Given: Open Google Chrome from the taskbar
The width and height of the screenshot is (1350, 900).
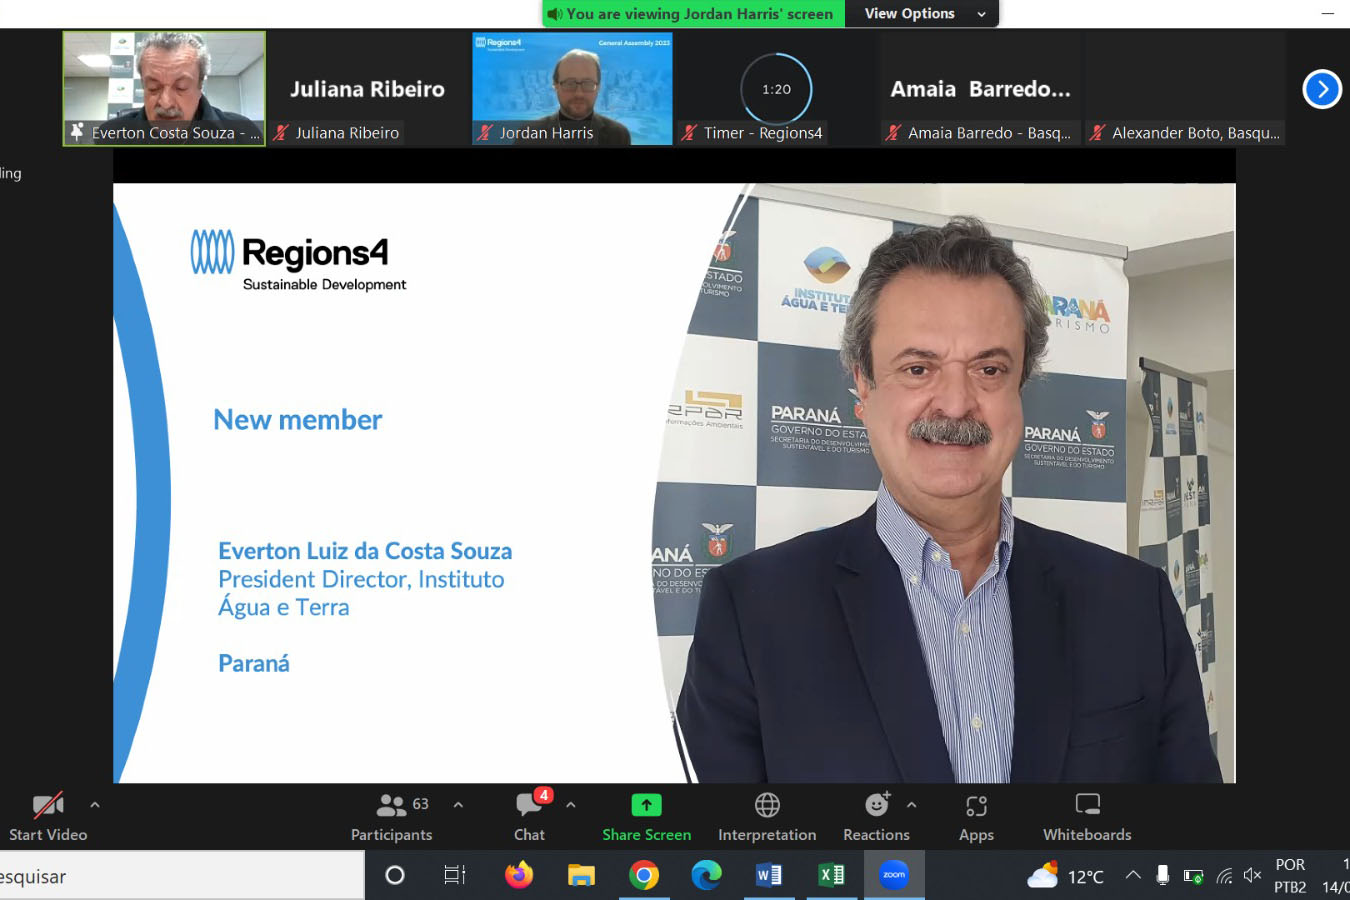Looking at the screenshot, I should pyautogui.click(x=644, y=876).
